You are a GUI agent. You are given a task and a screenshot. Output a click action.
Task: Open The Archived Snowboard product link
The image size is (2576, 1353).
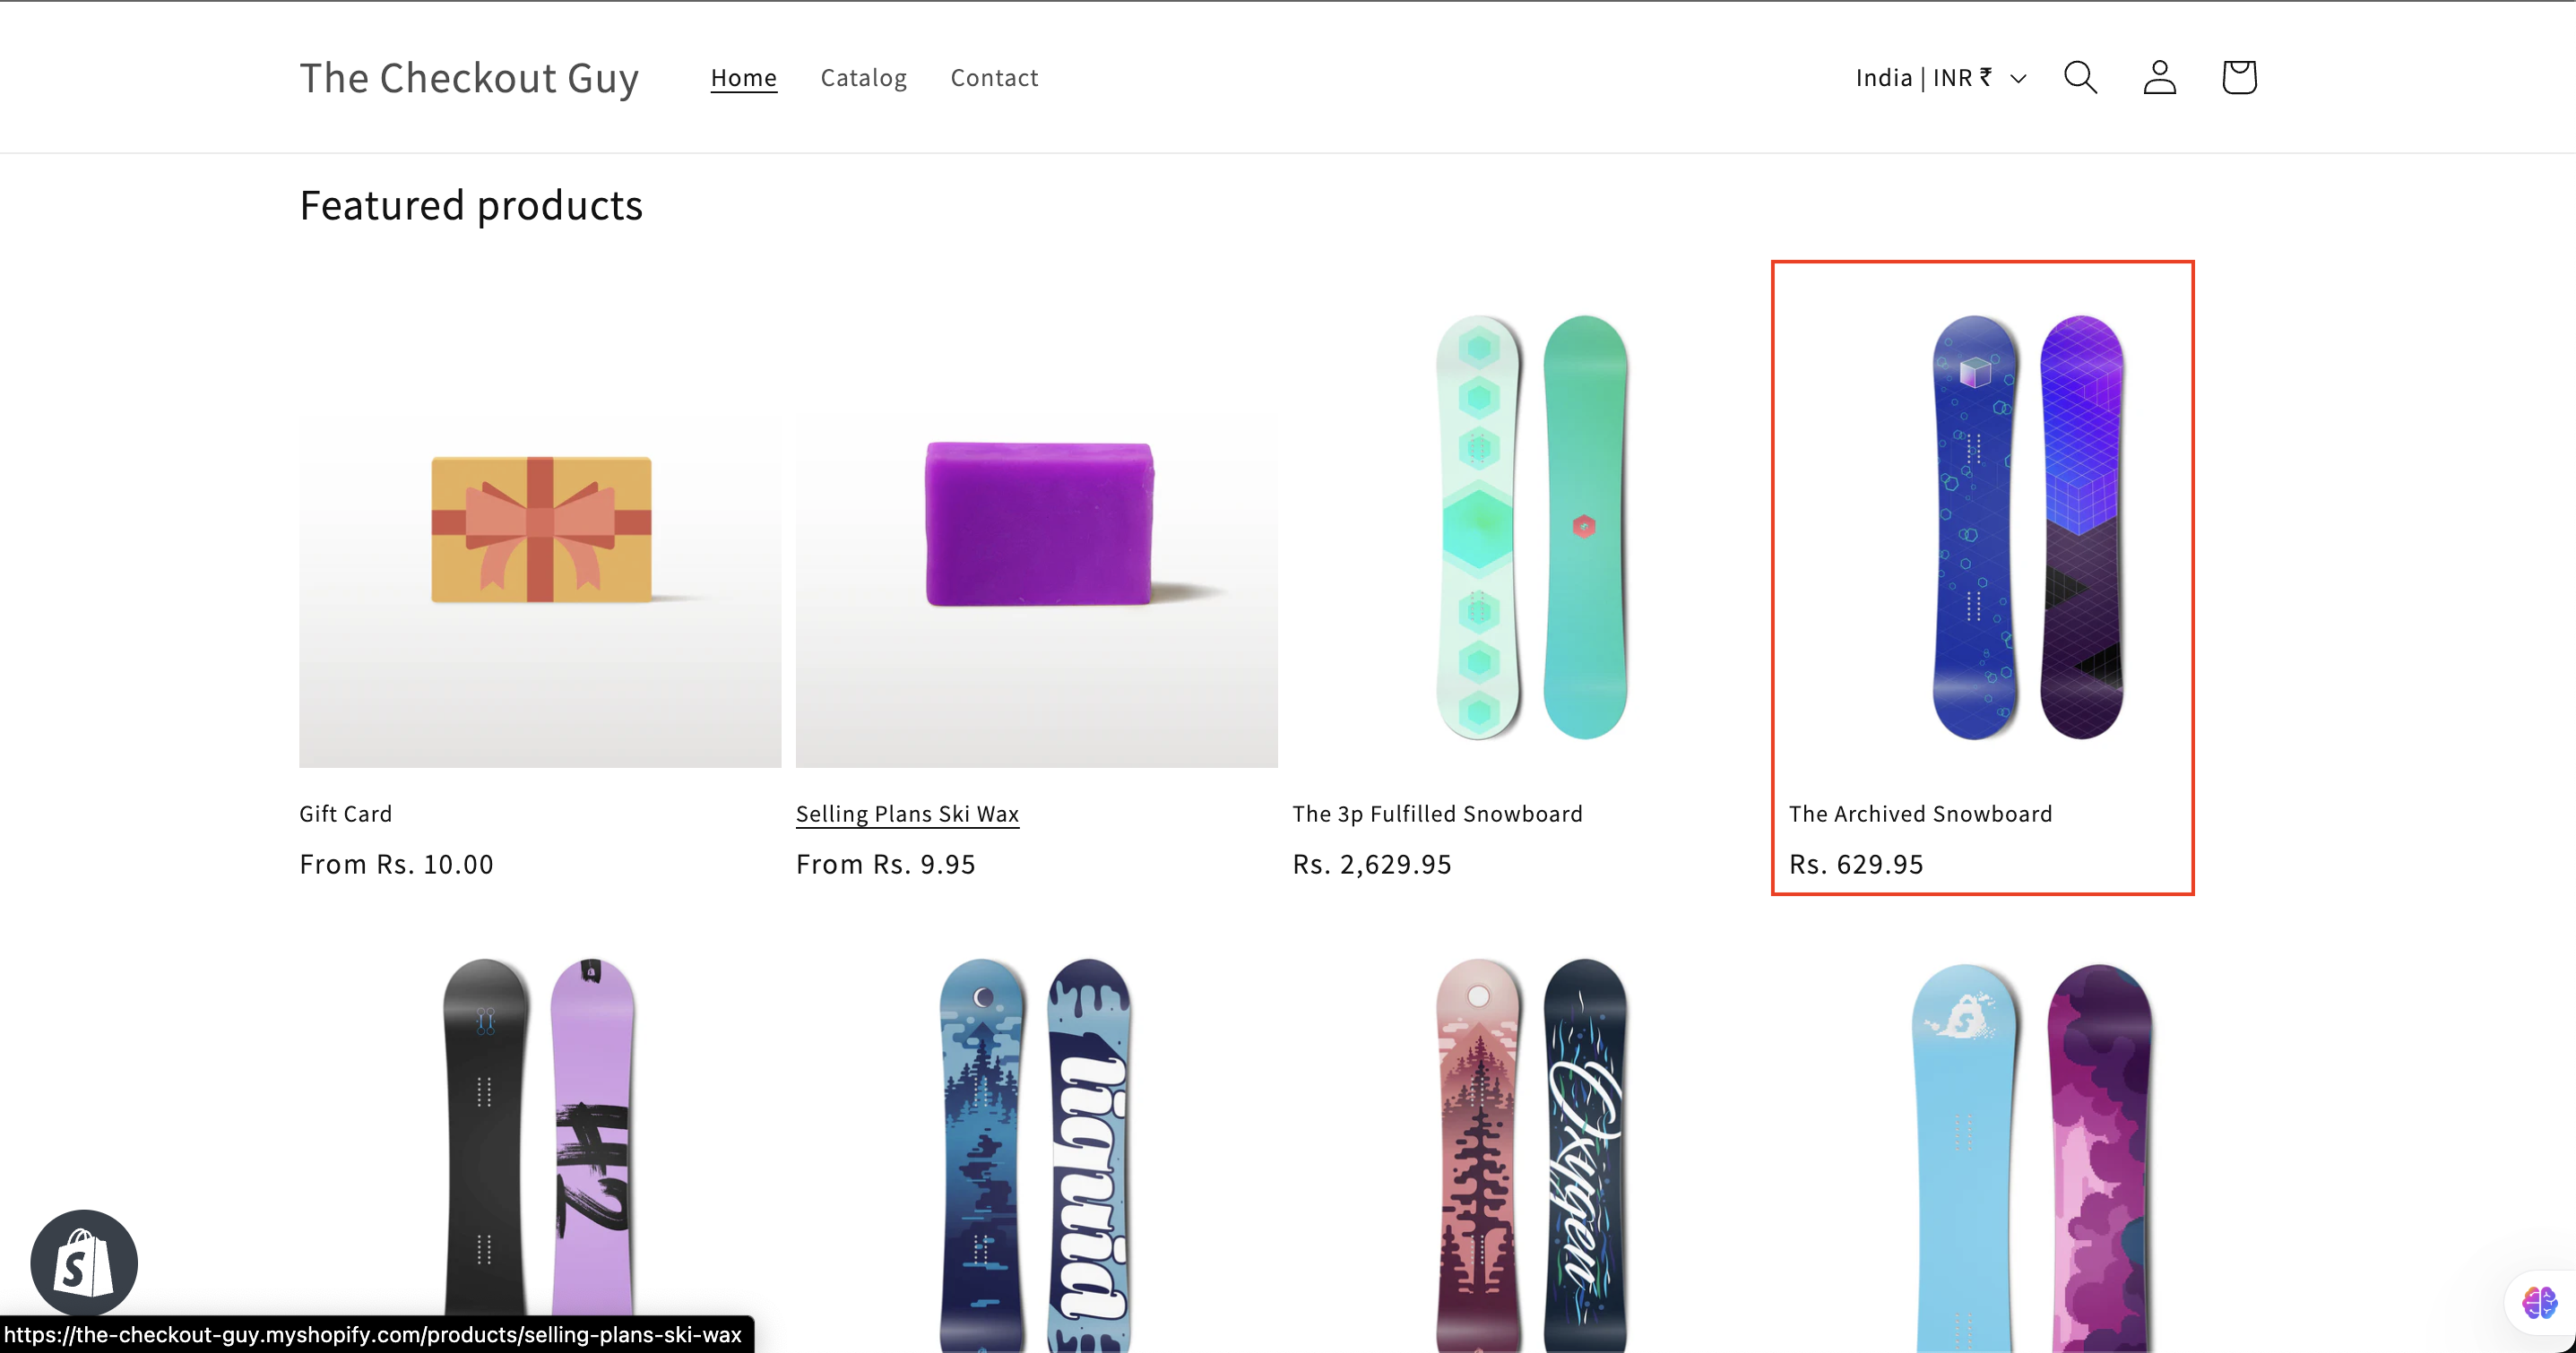1920,814
